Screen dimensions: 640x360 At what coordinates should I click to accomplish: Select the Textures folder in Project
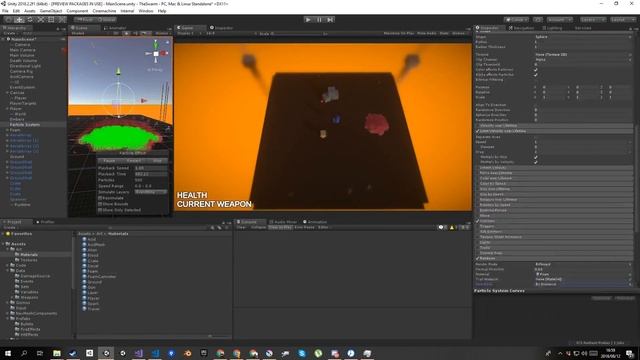point(28,260)
